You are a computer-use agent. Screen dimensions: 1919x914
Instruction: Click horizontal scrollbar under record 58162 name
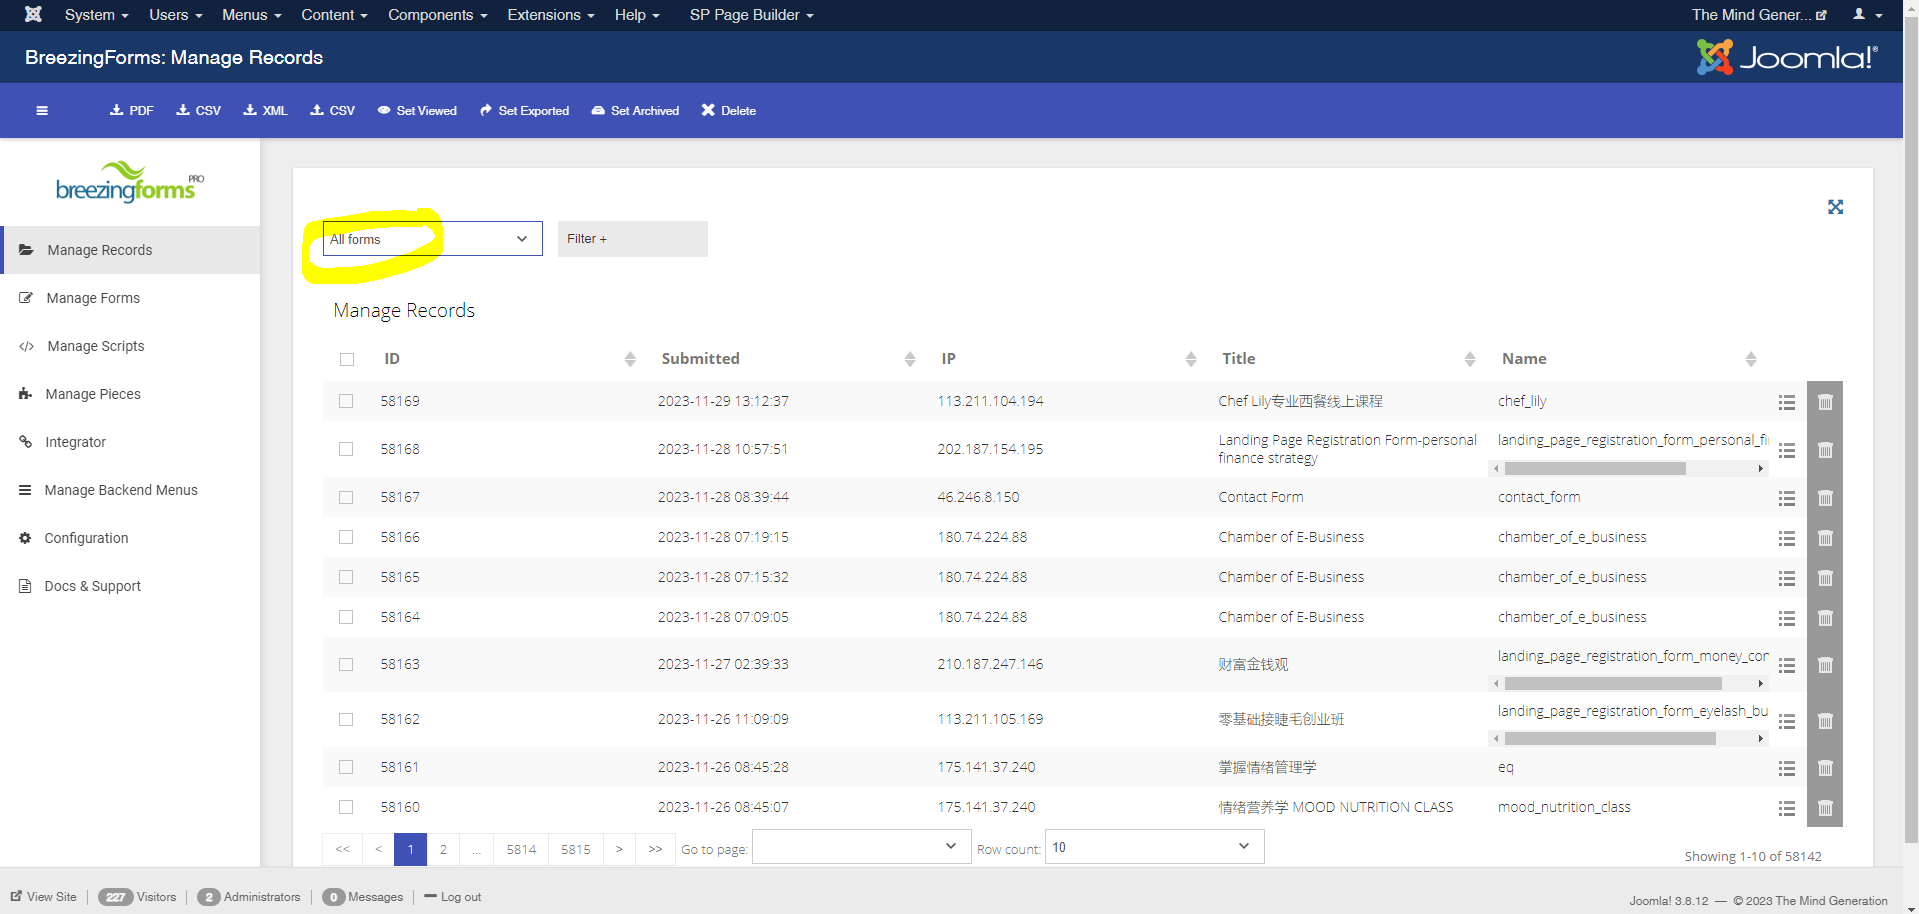coord(1610,739)
